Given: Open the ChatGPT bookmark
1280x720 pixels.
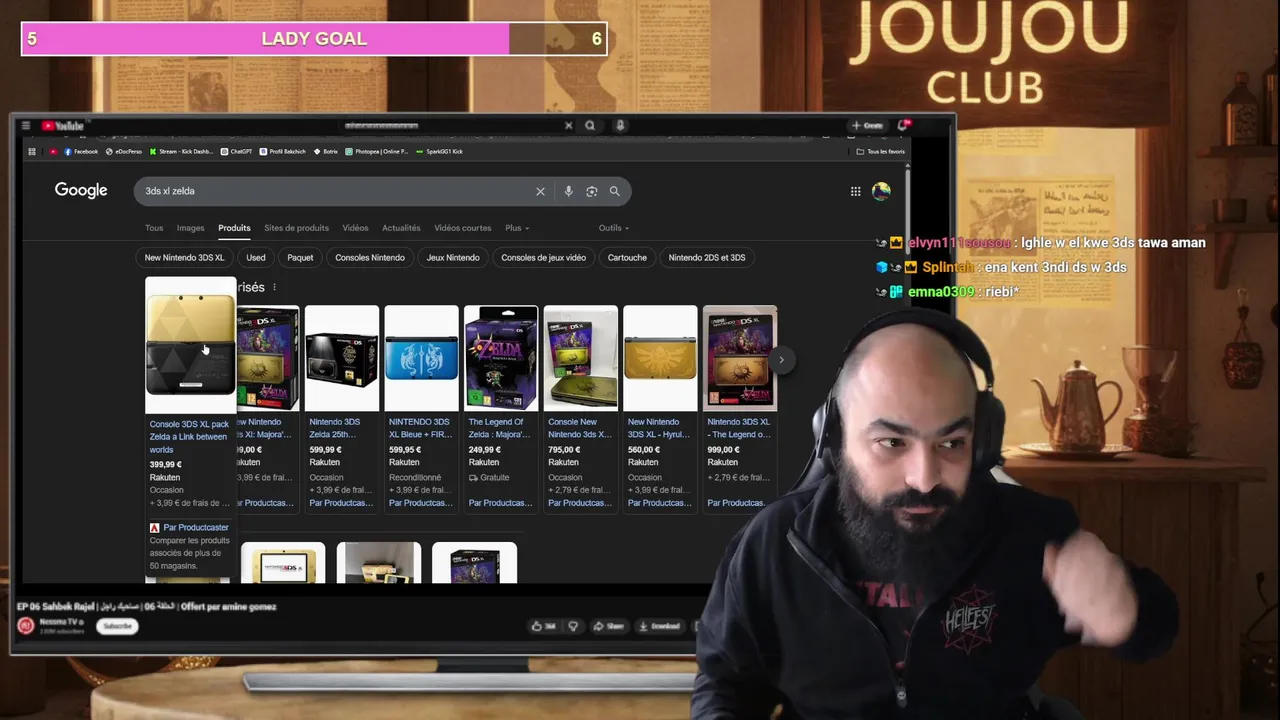Looking at the screenshot, I should point(237,152).
